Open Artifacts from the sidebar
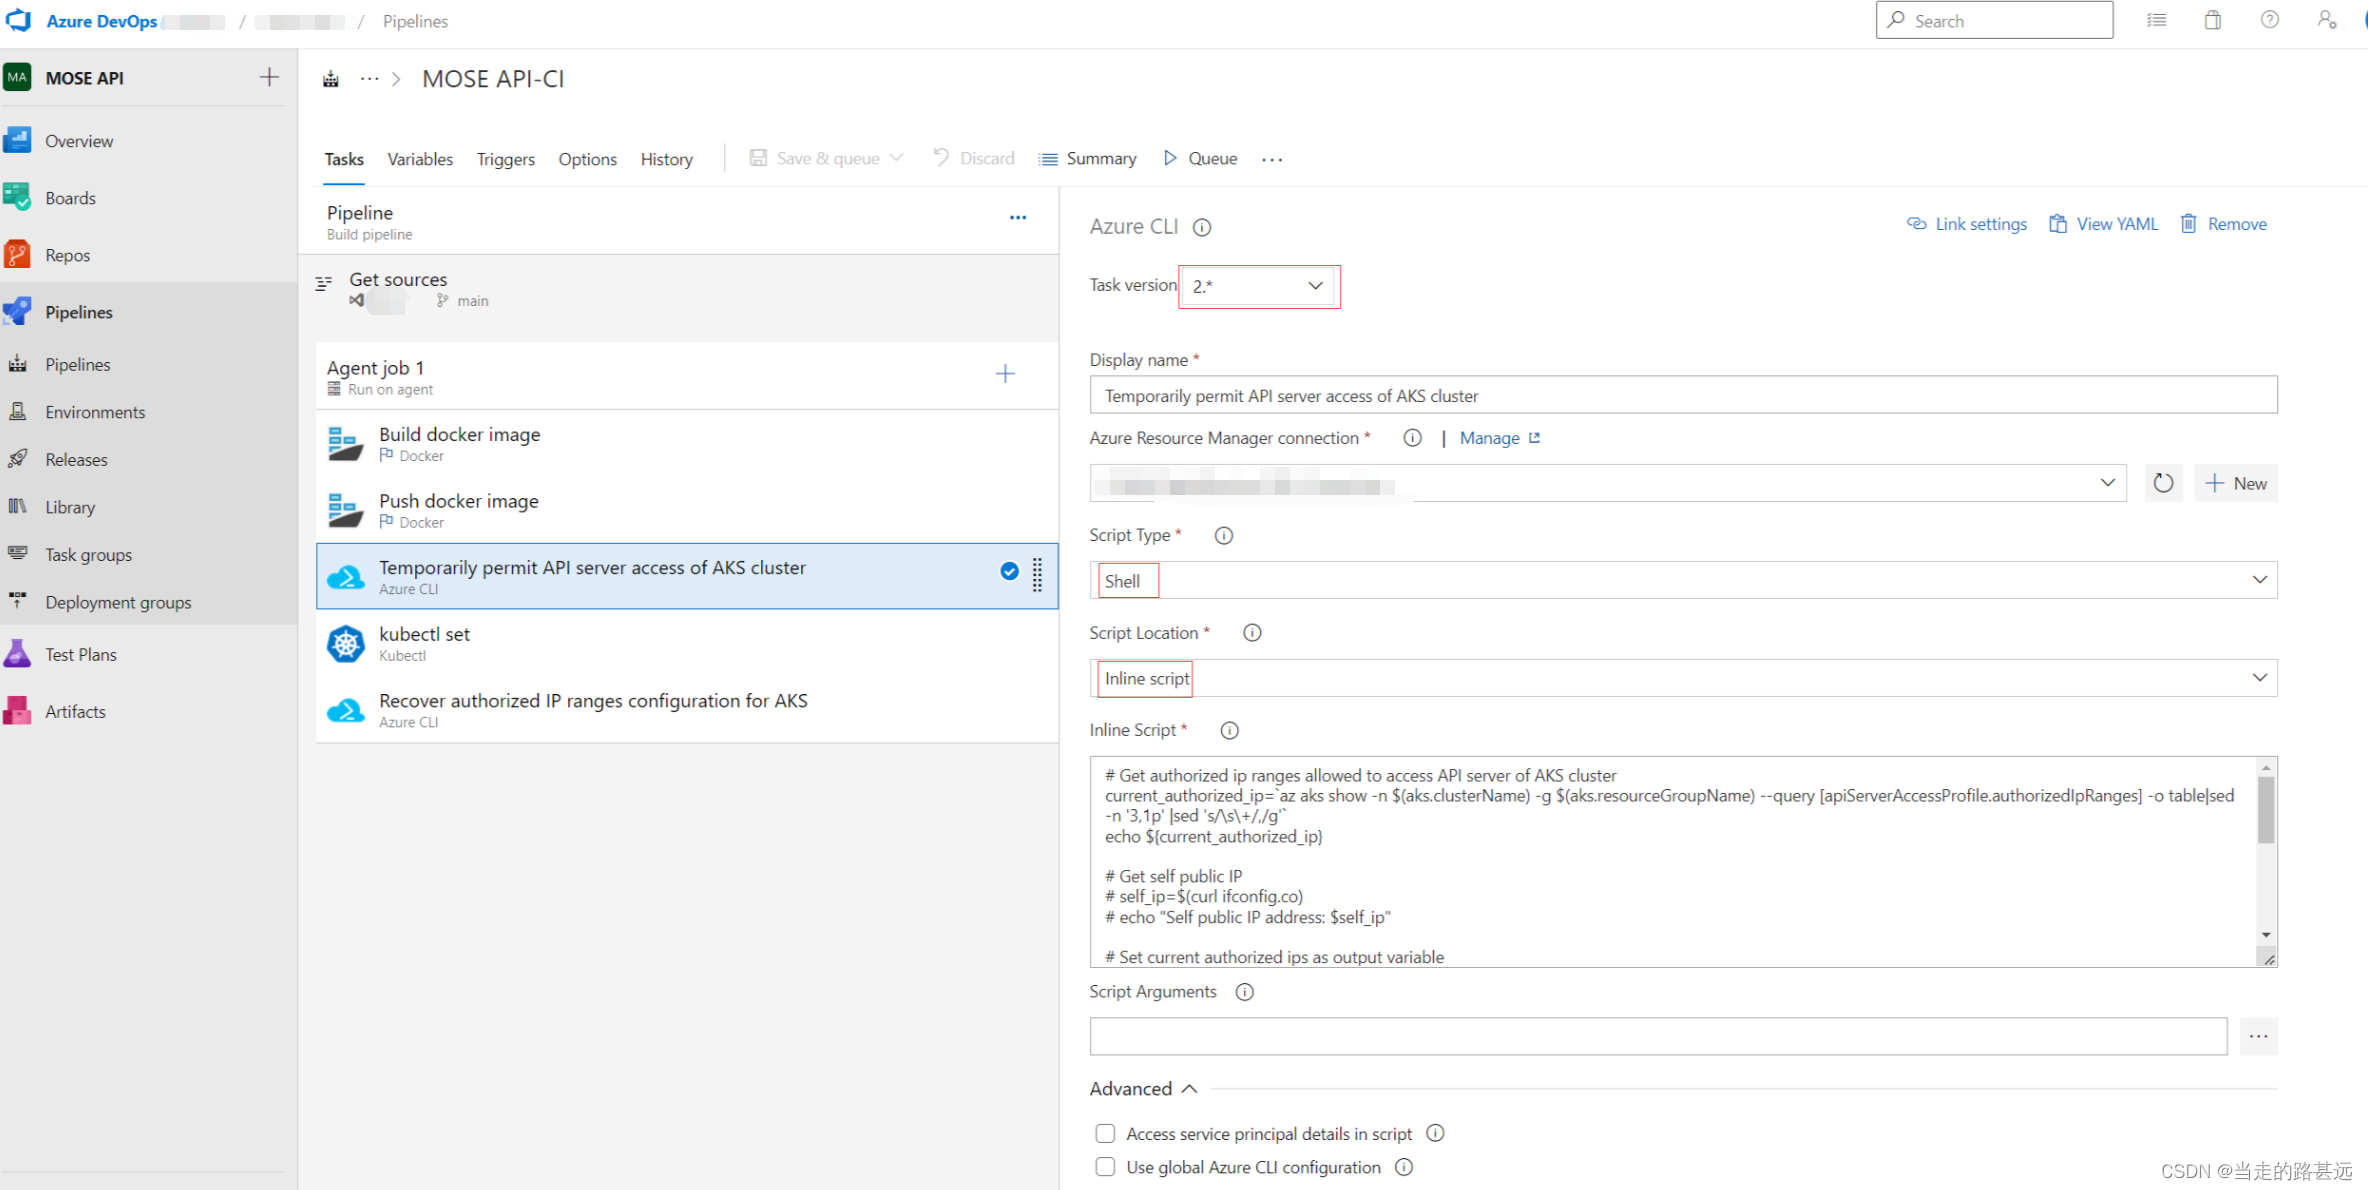This screenshot has height=1190, width=2368. click(75, 710)
